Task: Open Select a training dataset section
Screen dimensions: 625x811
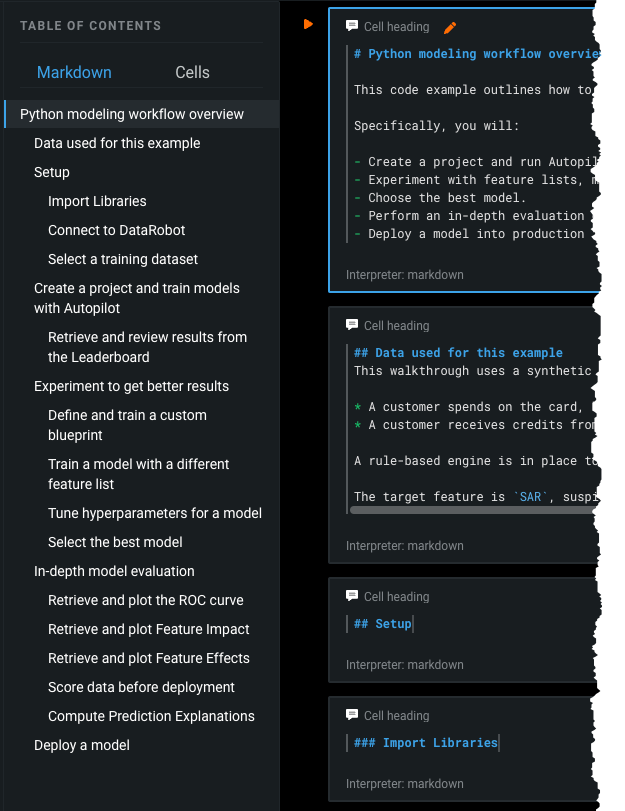Action: (x=123, y=259)
